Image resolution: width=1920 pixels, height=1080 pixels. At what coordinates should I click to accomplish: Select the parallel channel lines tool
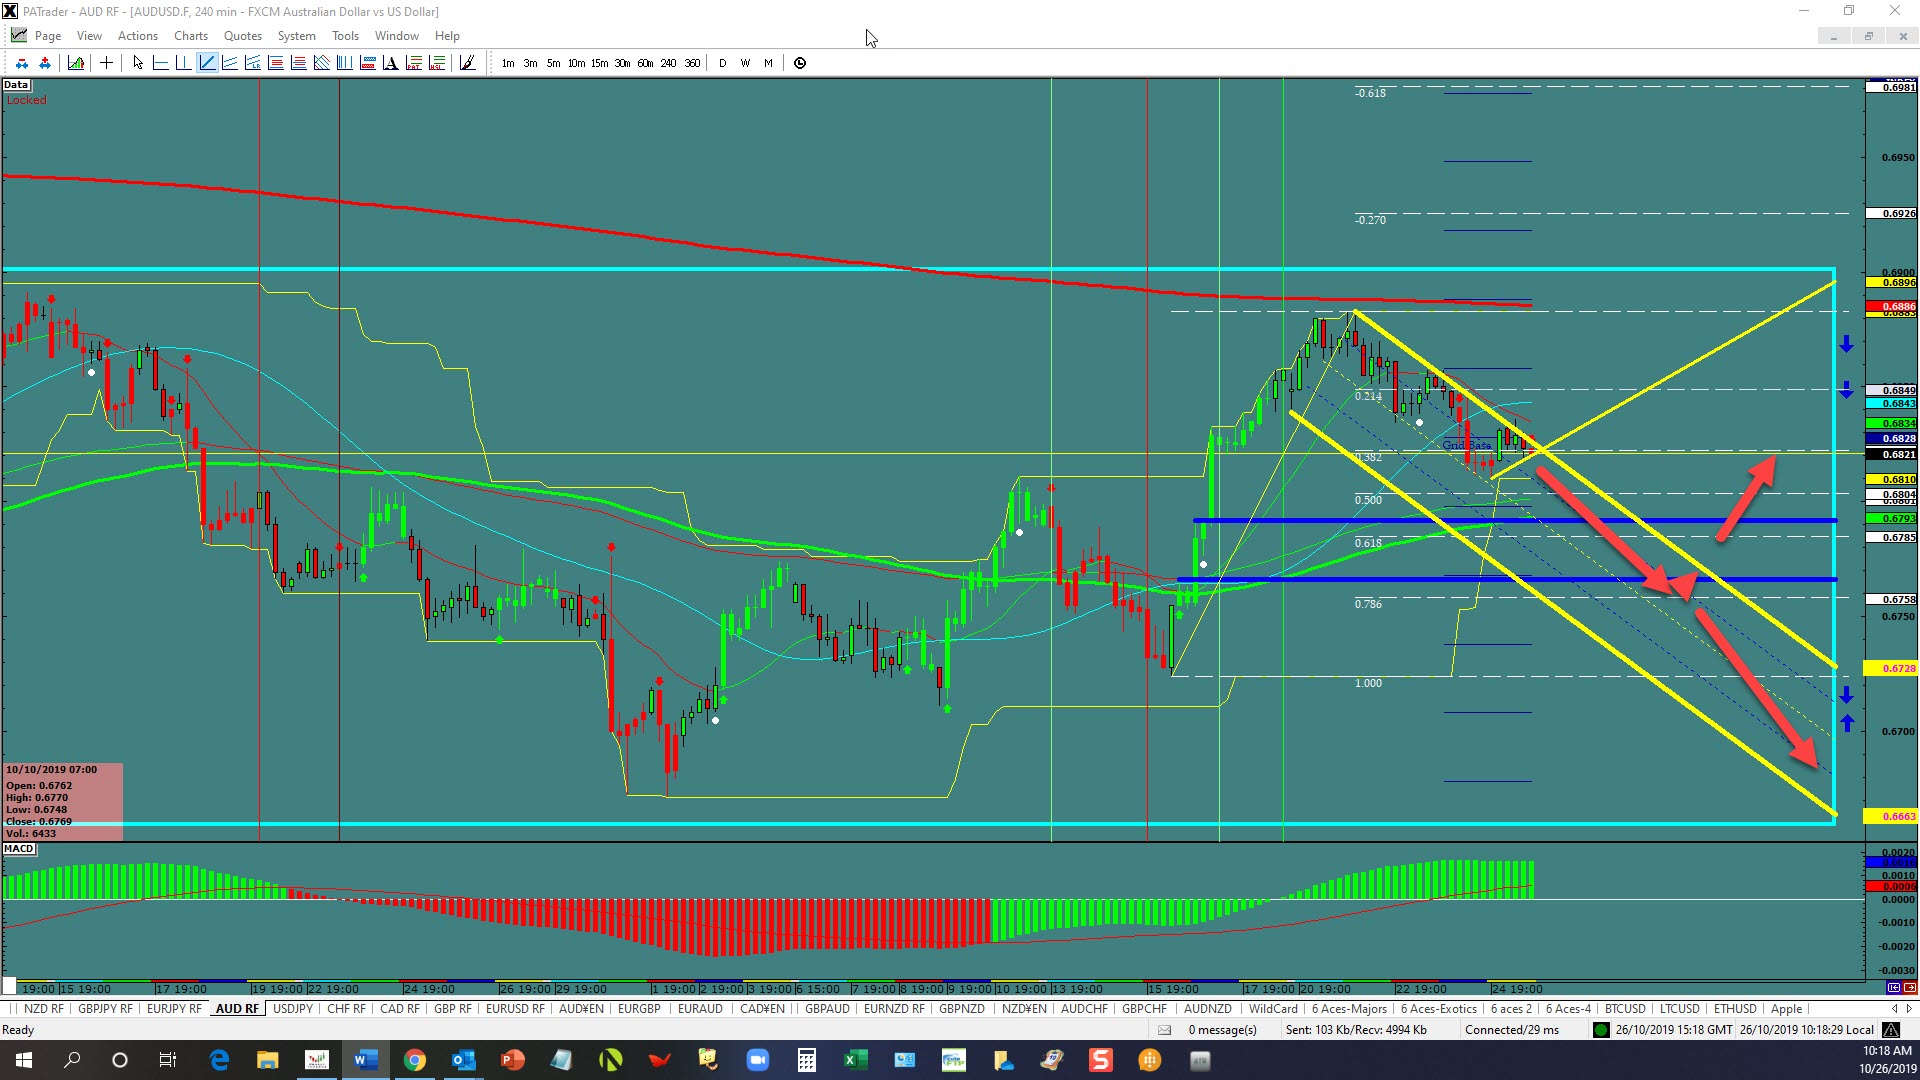click(230, 63)
